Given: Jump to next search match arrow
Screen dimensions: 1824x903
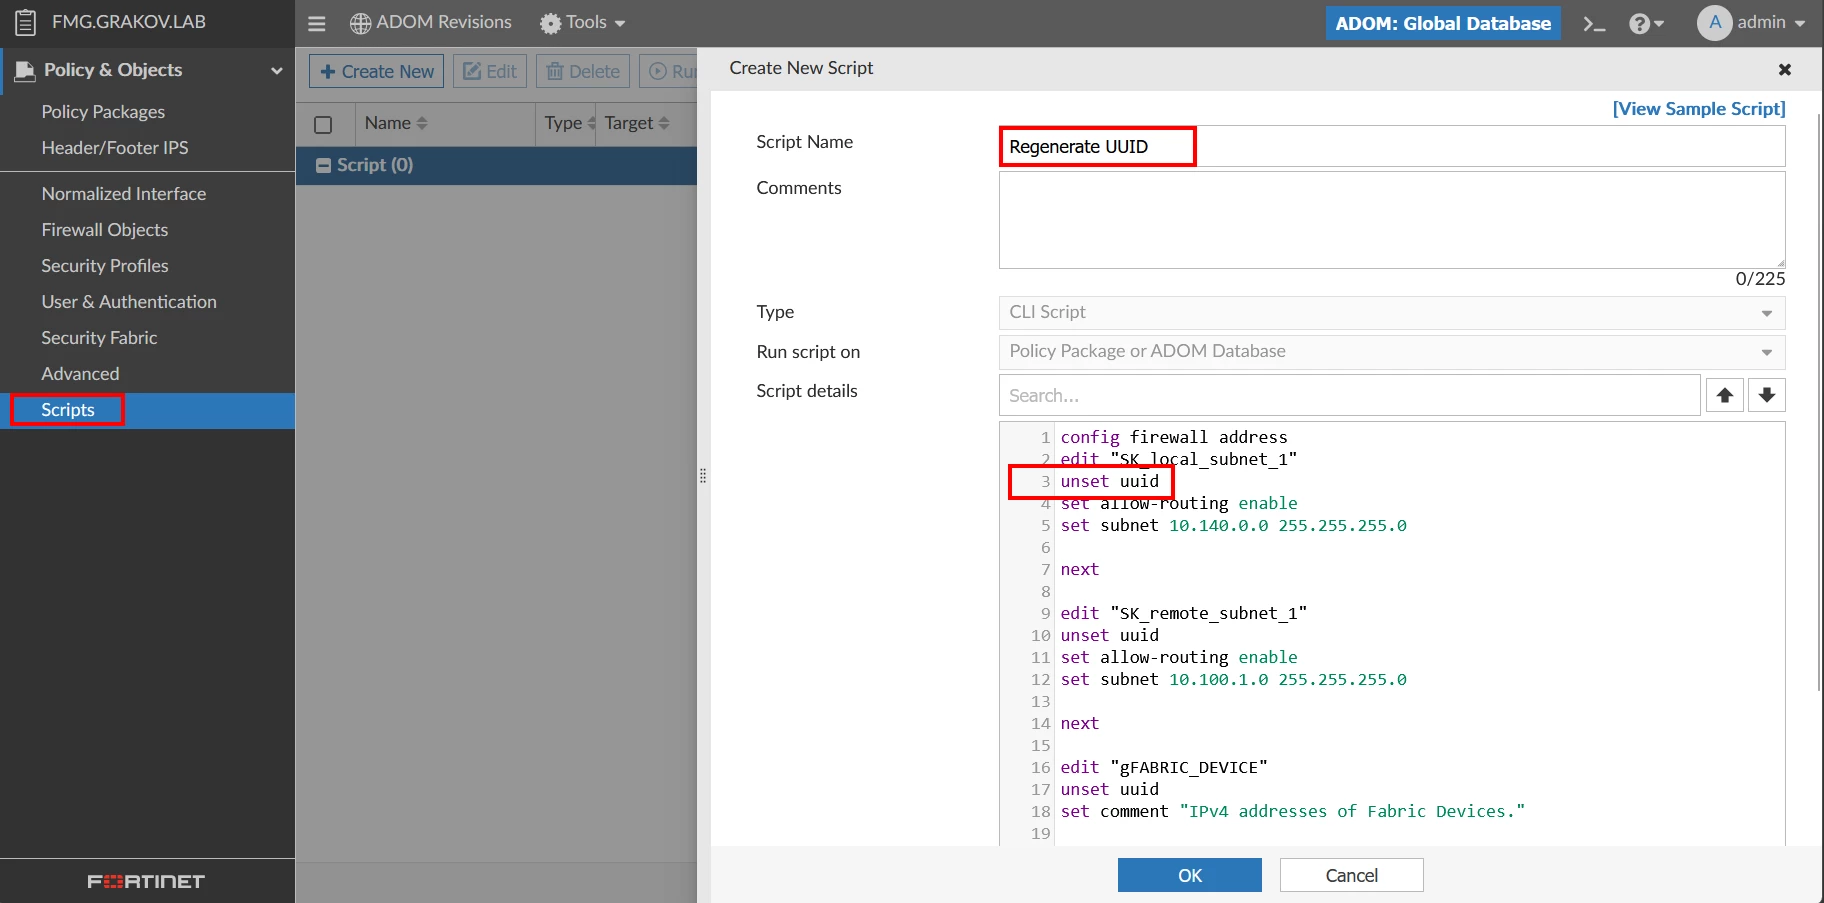Looking at the screenshot, I should click(x=1767, y=395).
